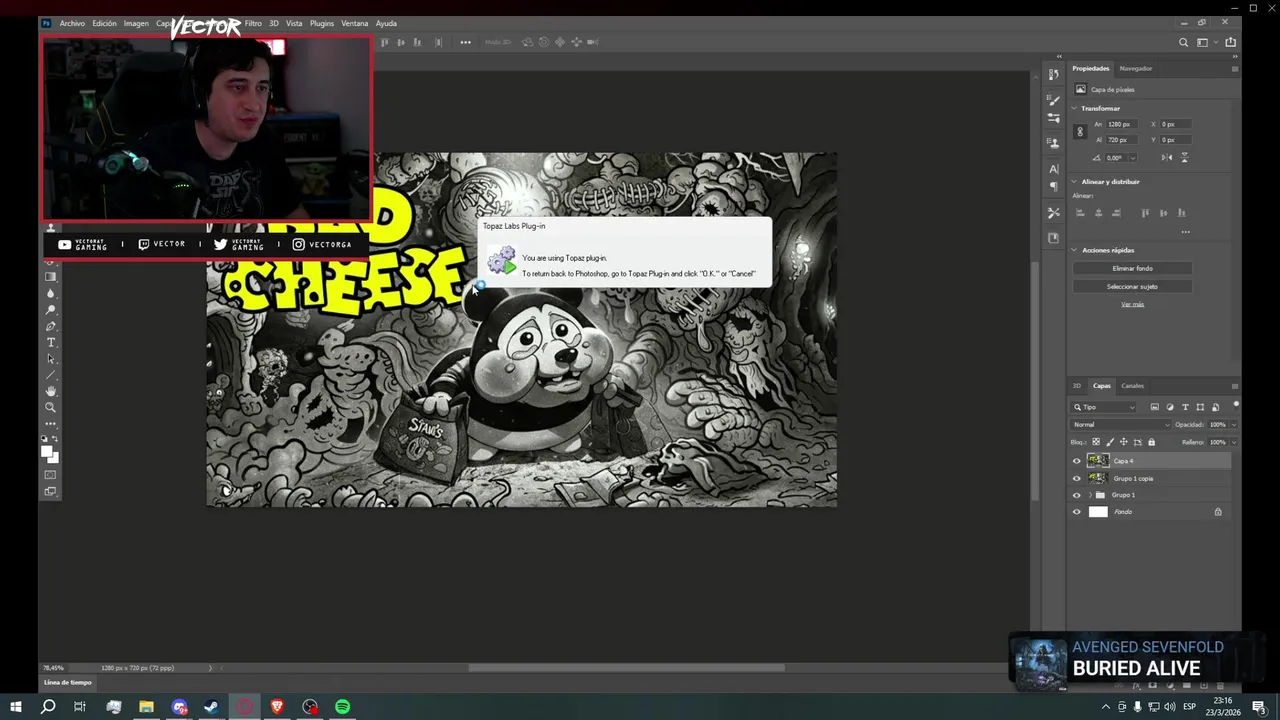Select the Blur tool
1280x720 pixels.
coord(51,293)
